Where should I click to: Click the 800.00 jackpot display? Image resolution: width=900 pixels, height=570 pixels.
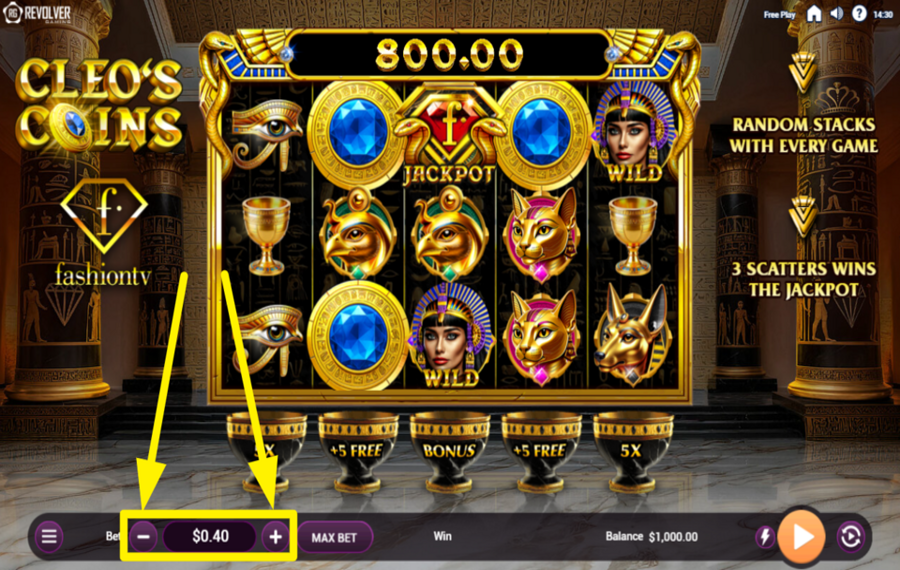click(449, 55)
